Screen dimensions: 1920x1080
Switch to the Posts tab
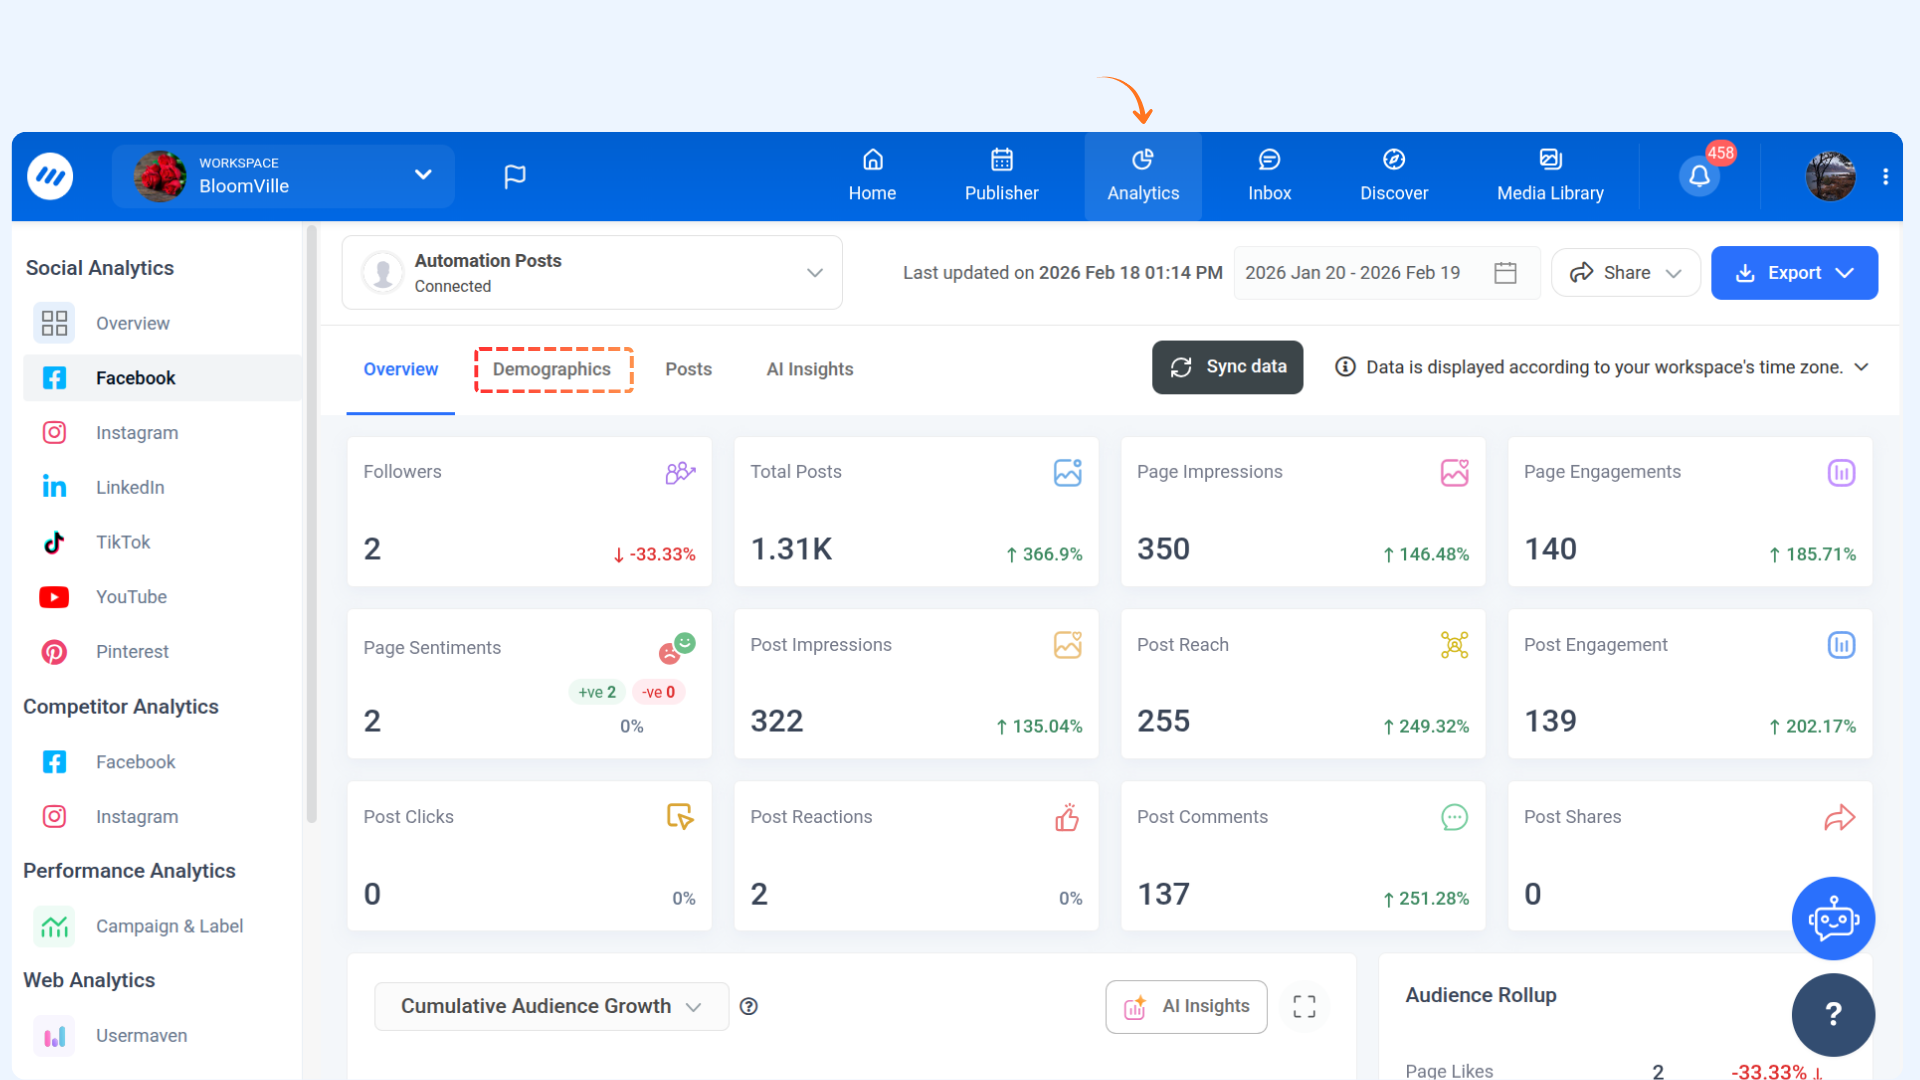pos(688,369)
